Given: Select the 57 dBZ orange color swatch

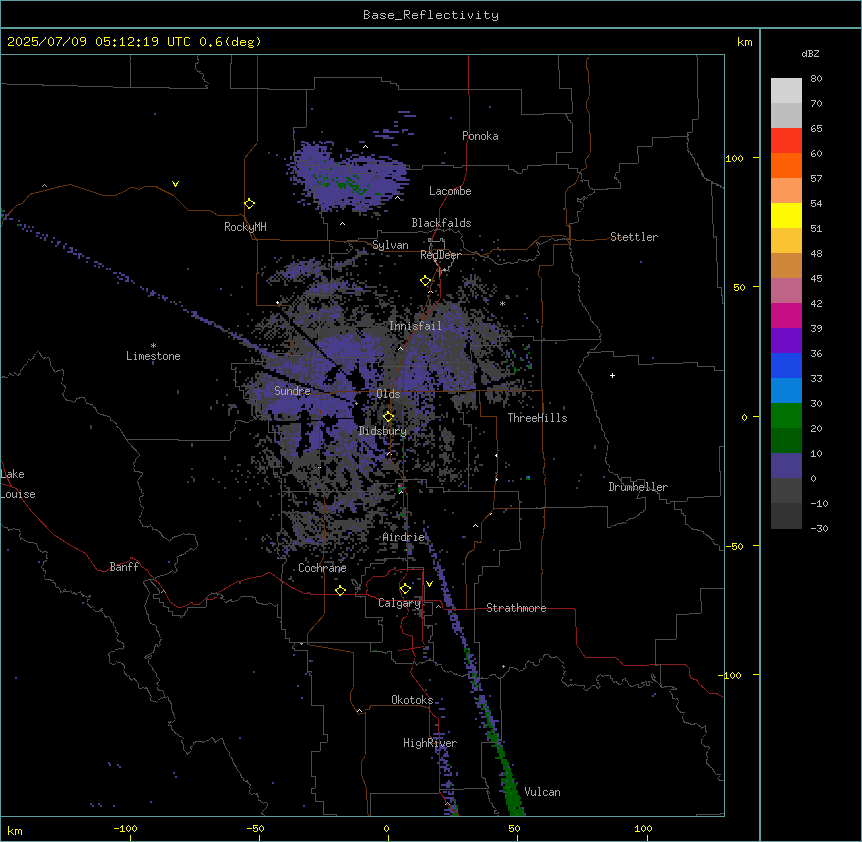Looking at the screenshot, I should click(x=786, y=165).
